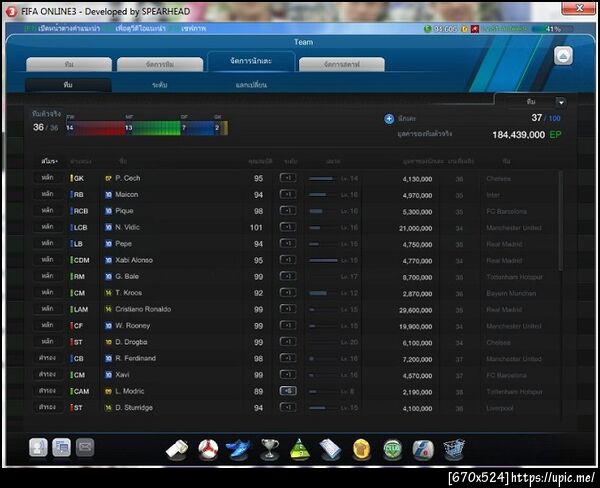Click the second top menu link

tap(140, 29)
